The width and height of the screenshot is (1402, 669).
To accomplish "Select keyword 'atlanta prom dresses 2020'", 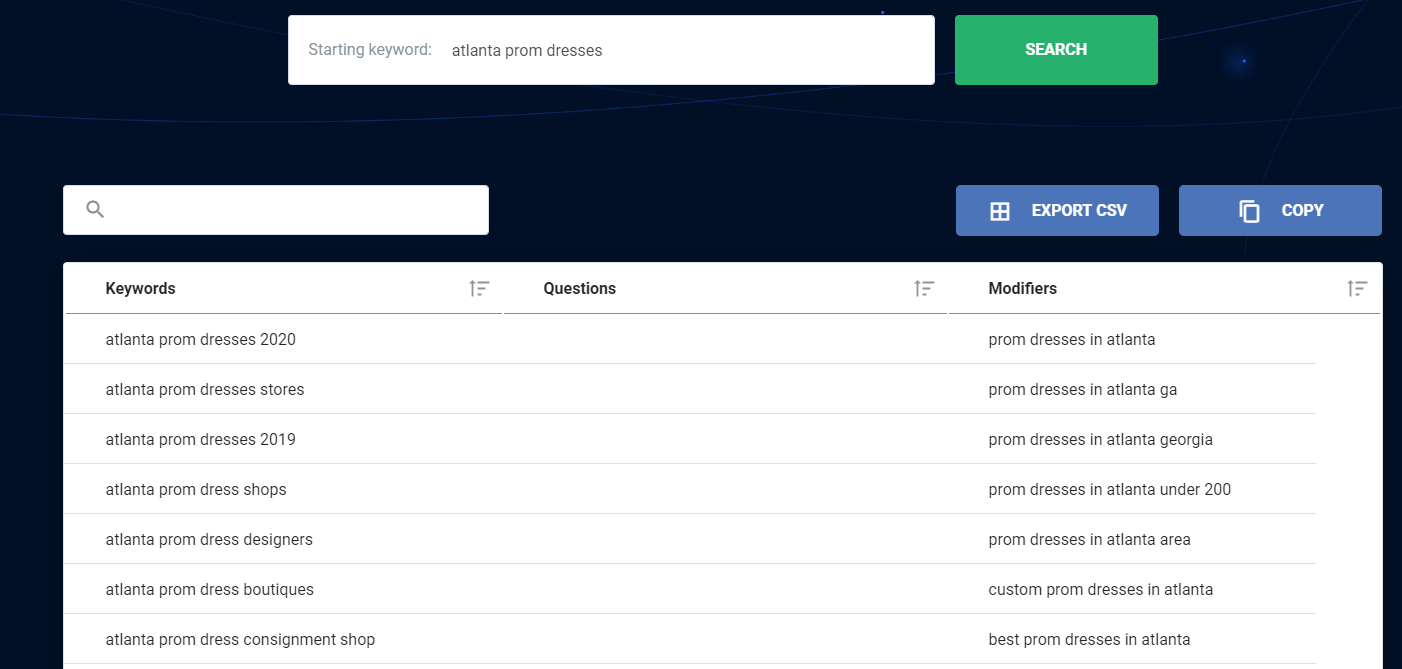I will coord(201,339).
